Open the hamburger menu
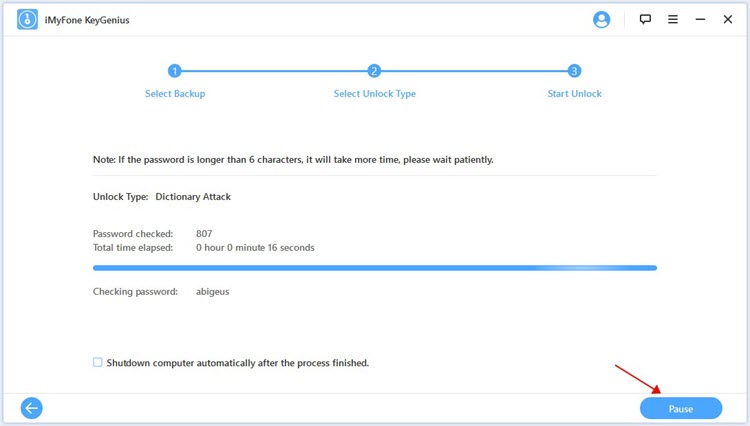750x426 pixels. tap(673, 20)
